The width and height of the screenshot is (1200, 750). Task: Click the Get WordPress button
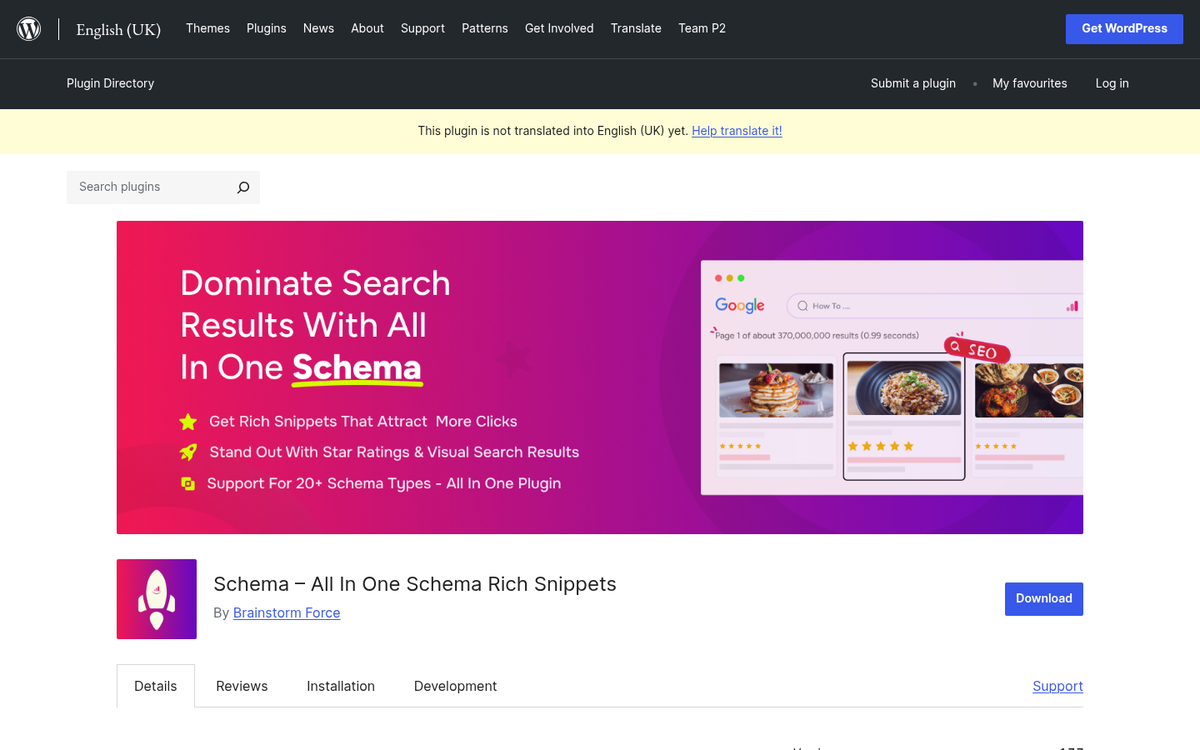(1124, 28)
